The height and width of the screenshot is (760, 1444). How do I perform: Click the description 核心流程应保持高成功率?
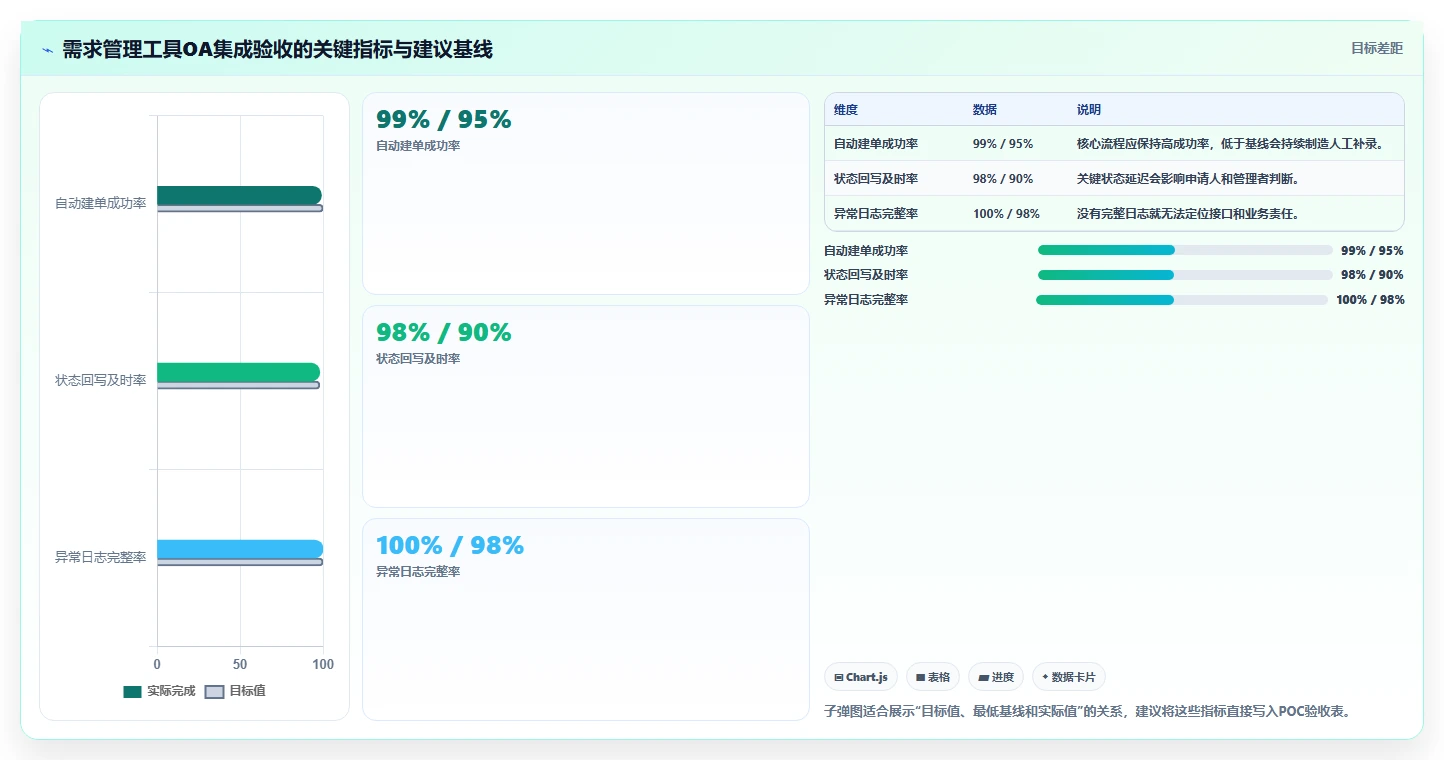pos(1230,144)
